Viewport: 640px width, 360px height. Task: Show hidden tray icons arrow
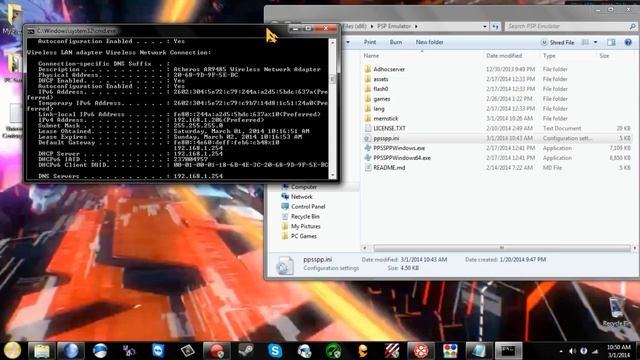coord(561,351)
